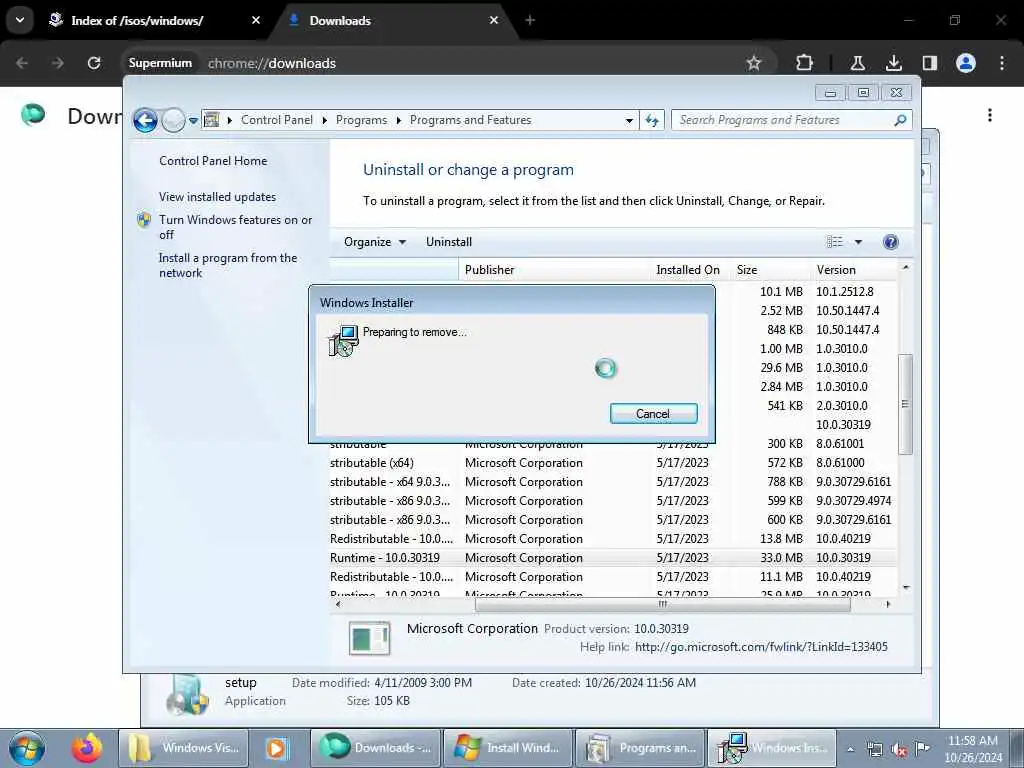Image resolution: width=1024 pixels, height=768 pixels.
Task: Open Install a program from the network
Action: 227,265
